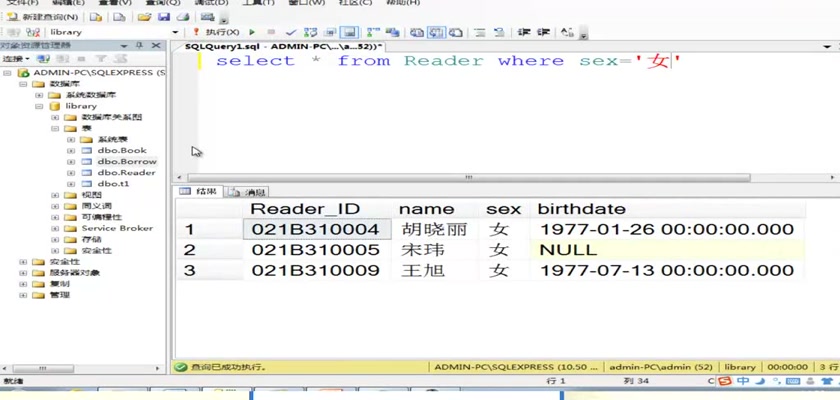Collapse the ADMIN-PC\SQLEXPRESS server node
The width and height of the screenshot is (840, 400).
click(x=6, y=72)
